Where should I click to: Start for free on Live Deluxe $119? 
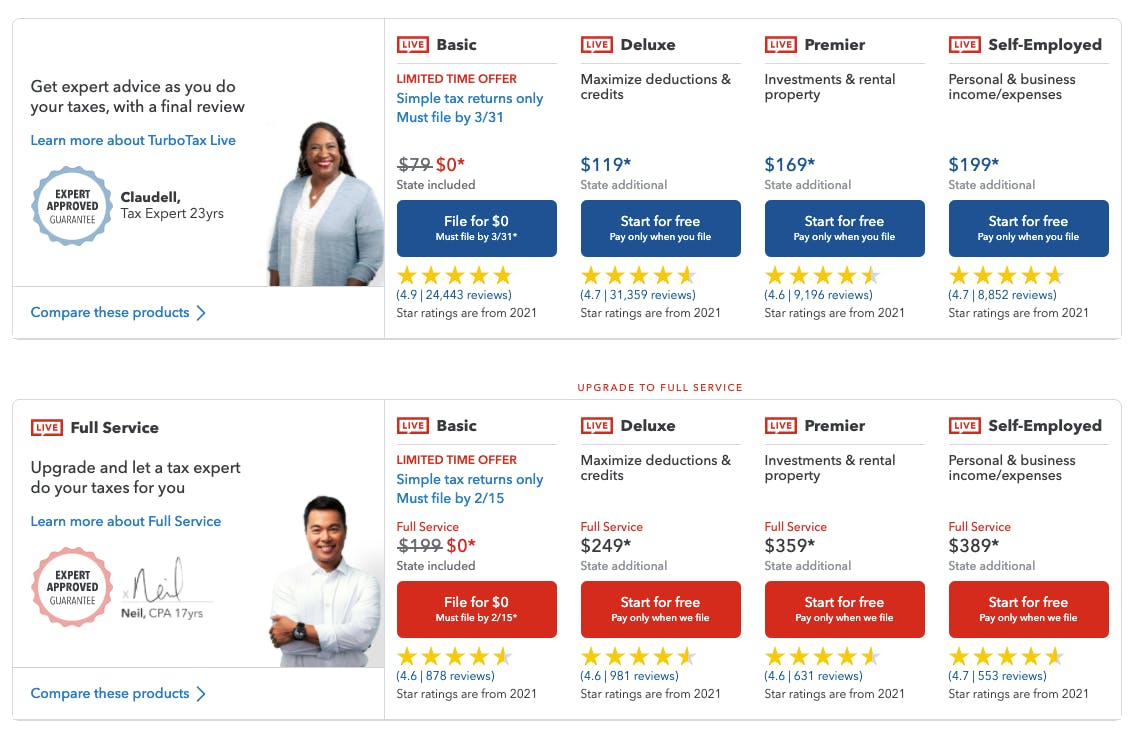(660, 228)
